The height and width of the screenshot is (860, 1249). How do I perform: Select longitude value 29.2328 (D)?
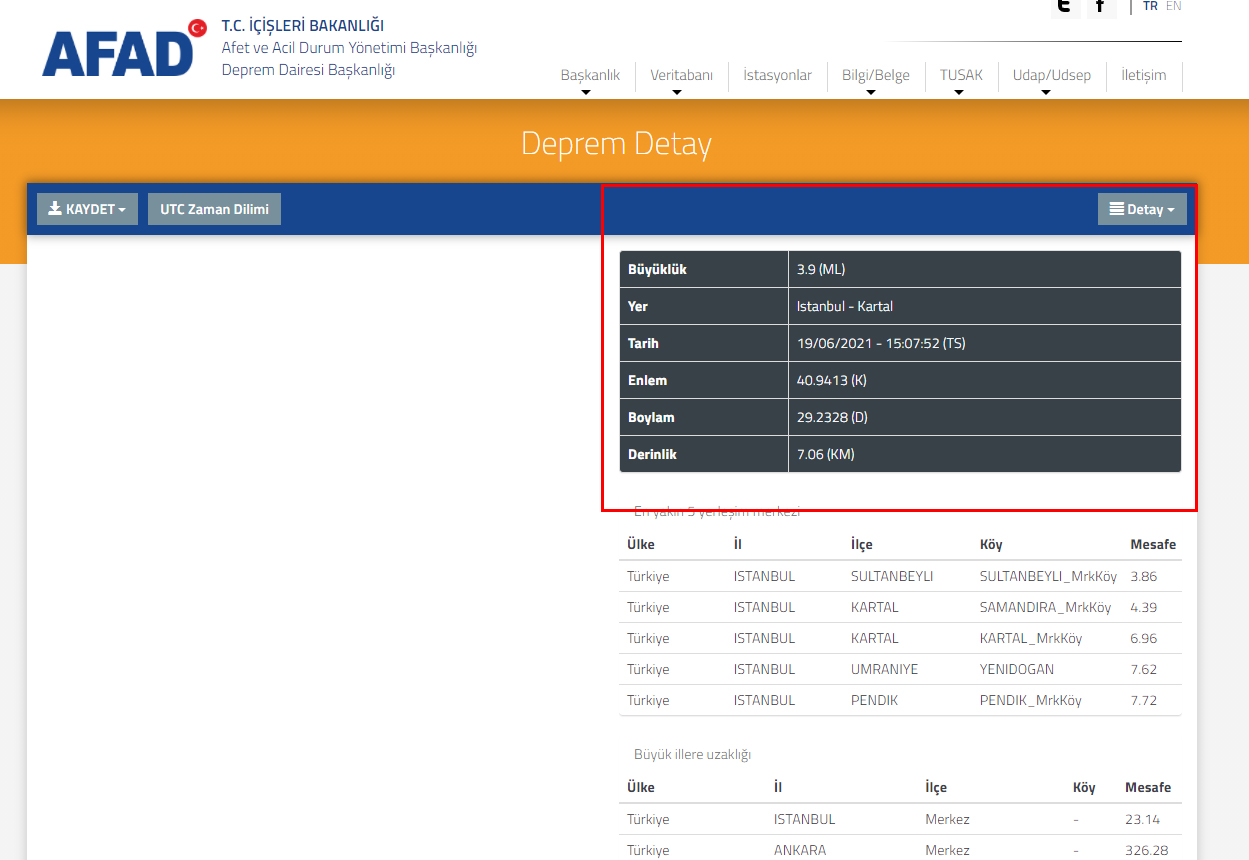[x=832, y=417]
